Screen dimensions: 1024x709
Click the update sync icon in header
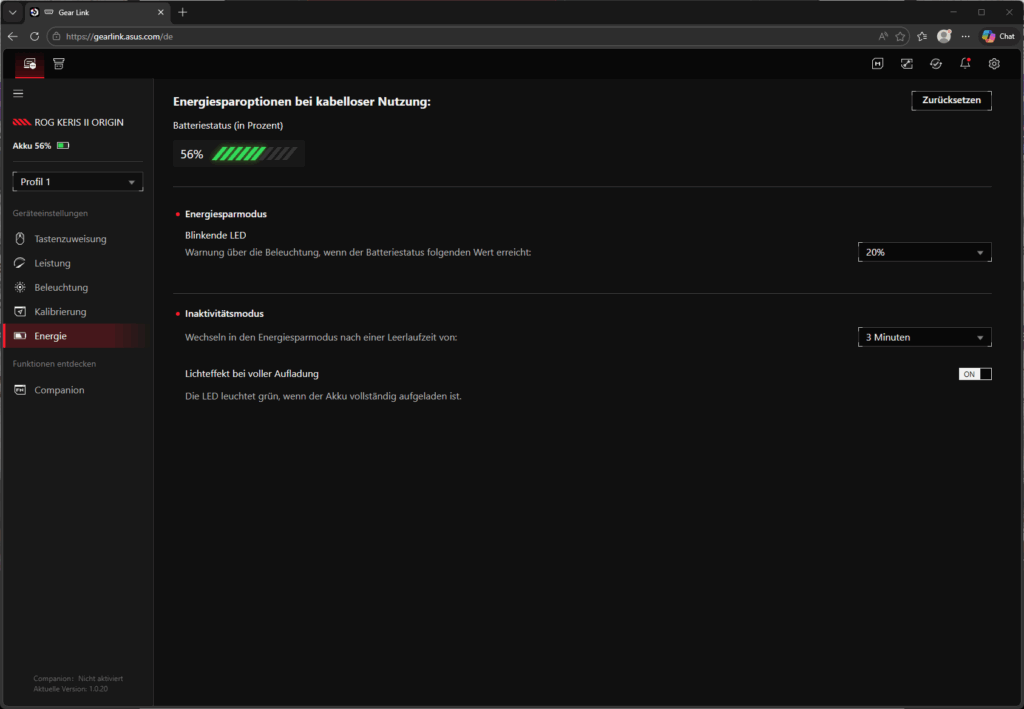[x=936, y=64]
